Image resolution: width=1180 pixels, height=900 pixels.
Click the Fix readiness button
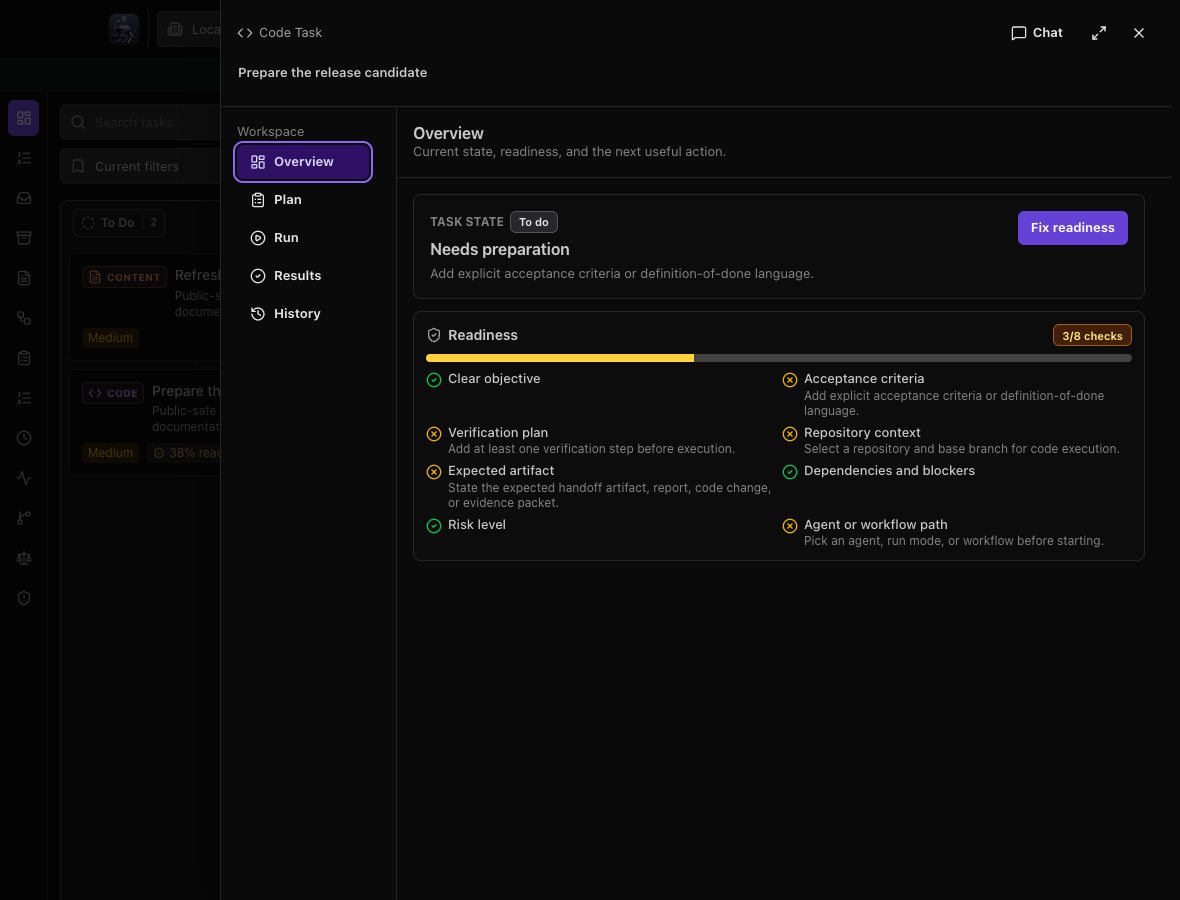[1072, 228]
